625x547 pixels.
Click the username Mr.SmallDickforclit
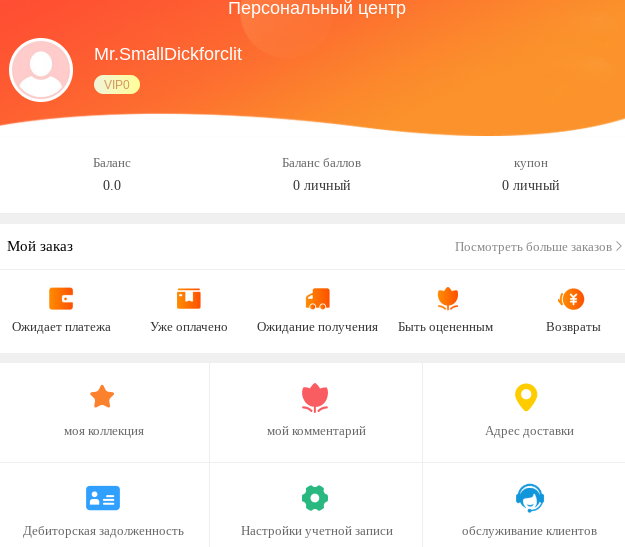pos(168,54)
